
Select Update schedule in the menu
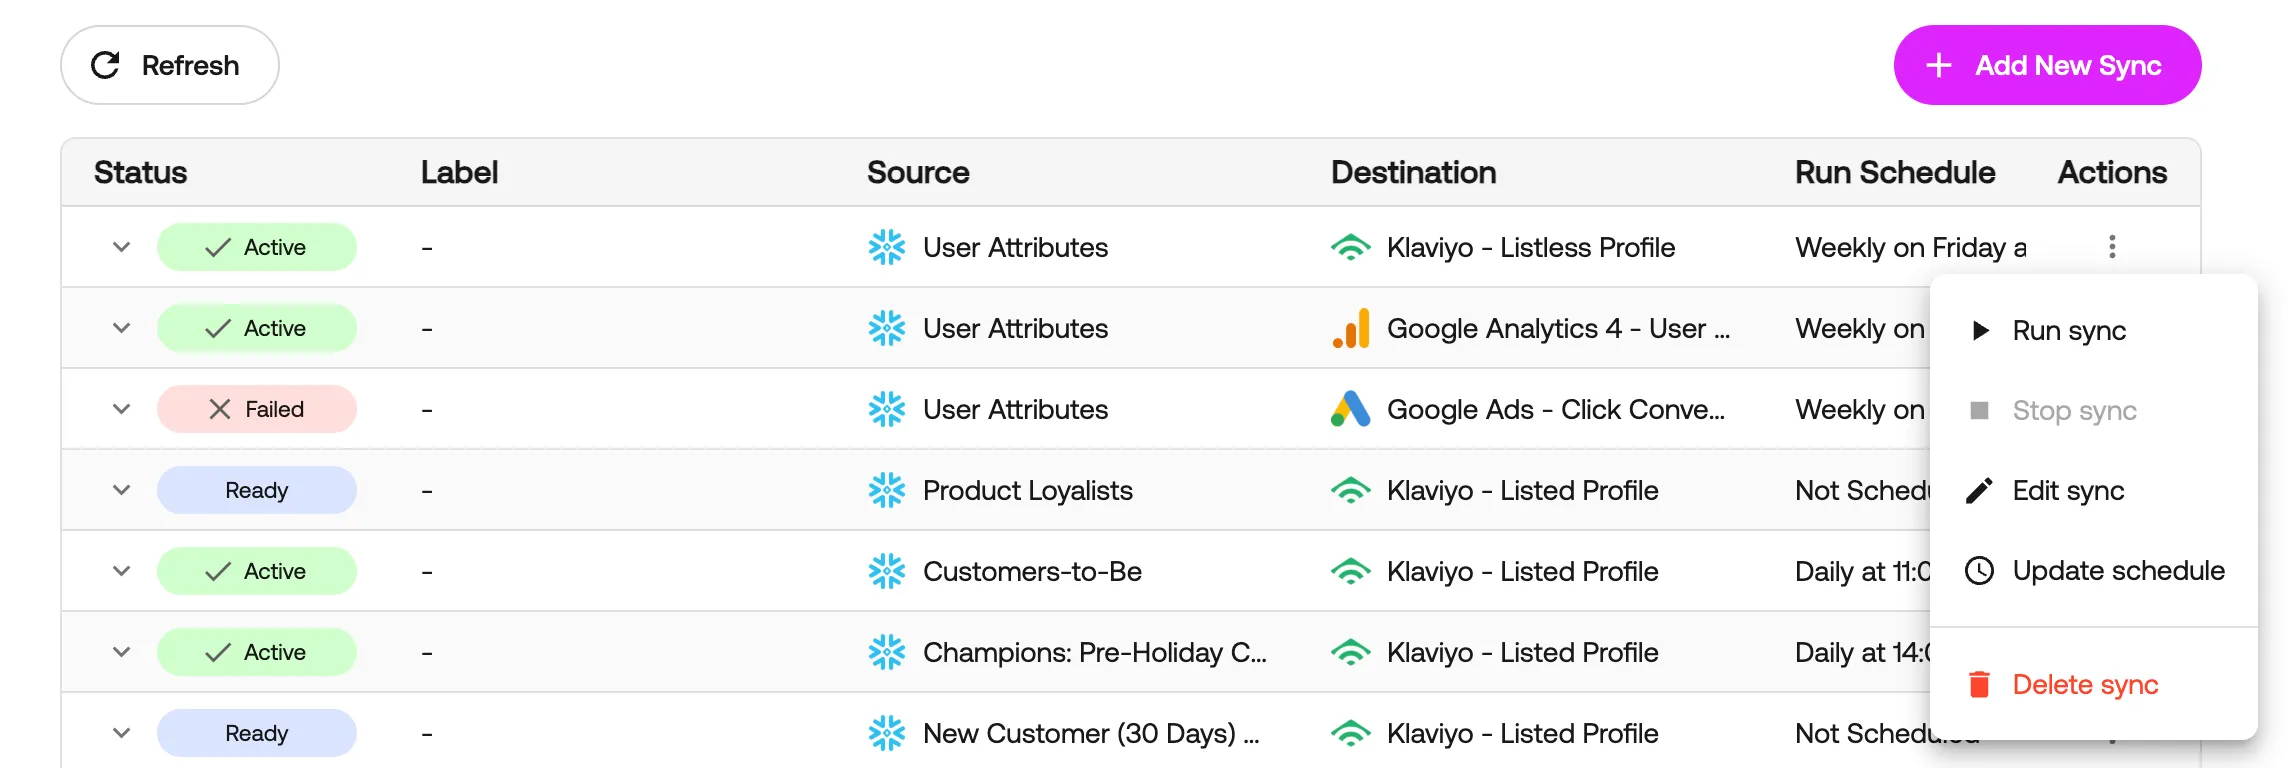(x=2093, y=570)
